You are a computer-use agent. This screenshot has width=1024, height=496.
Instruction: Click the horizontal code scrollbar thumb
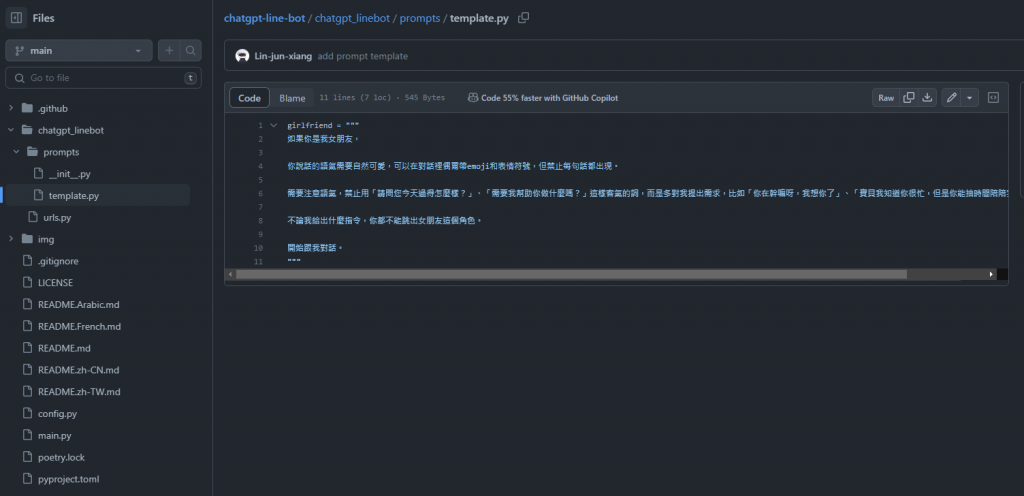point(571,274)
